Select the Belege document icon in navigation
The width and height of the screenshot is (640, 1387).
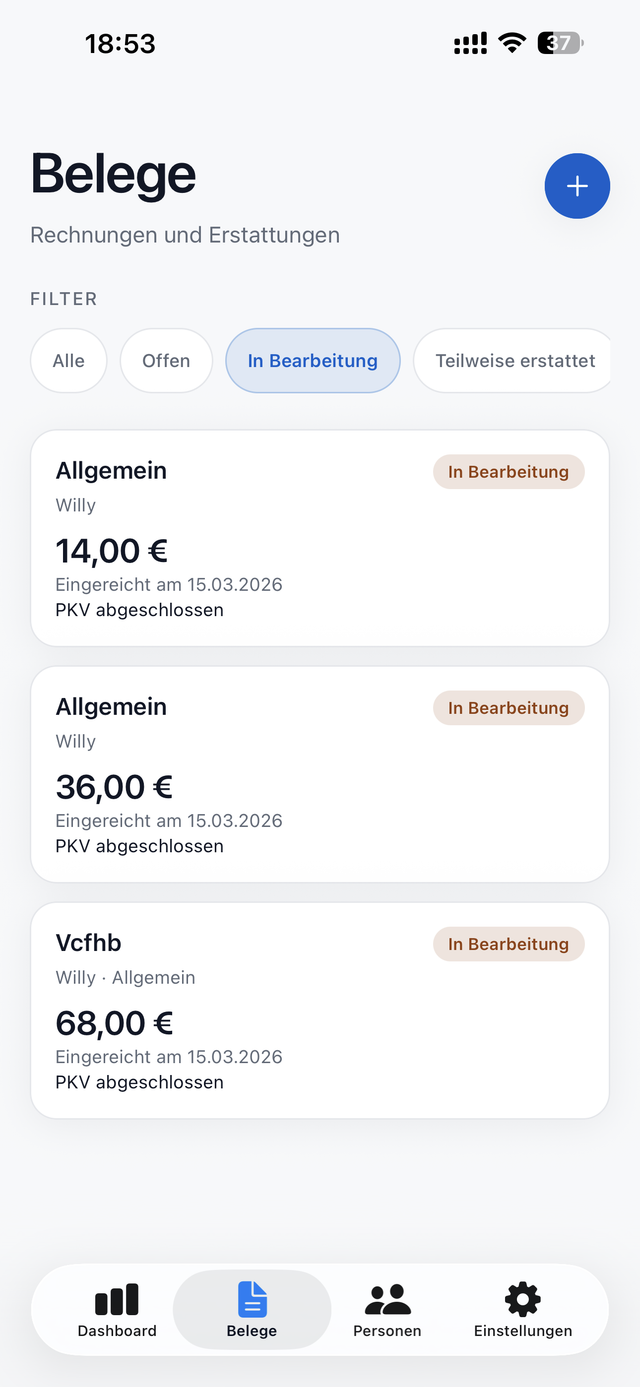point(251,1297)
